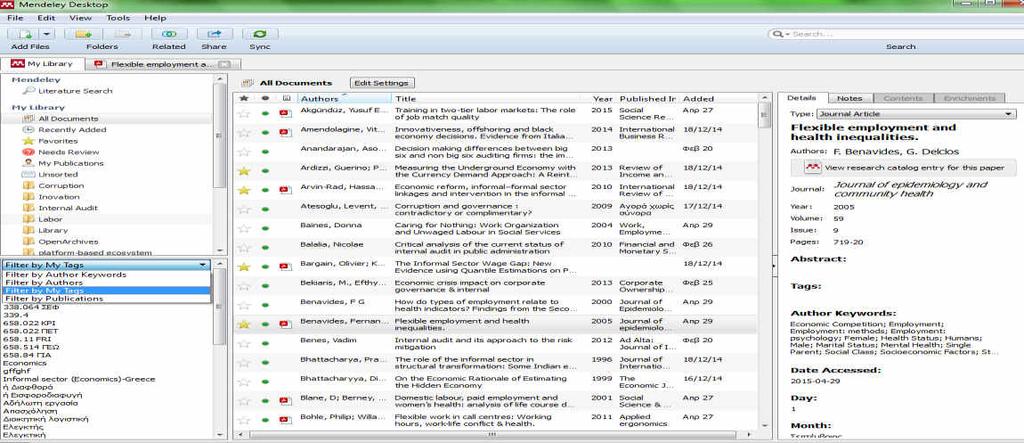
Task: Sort by the Title column header
Action: click(x=491, y=99)
